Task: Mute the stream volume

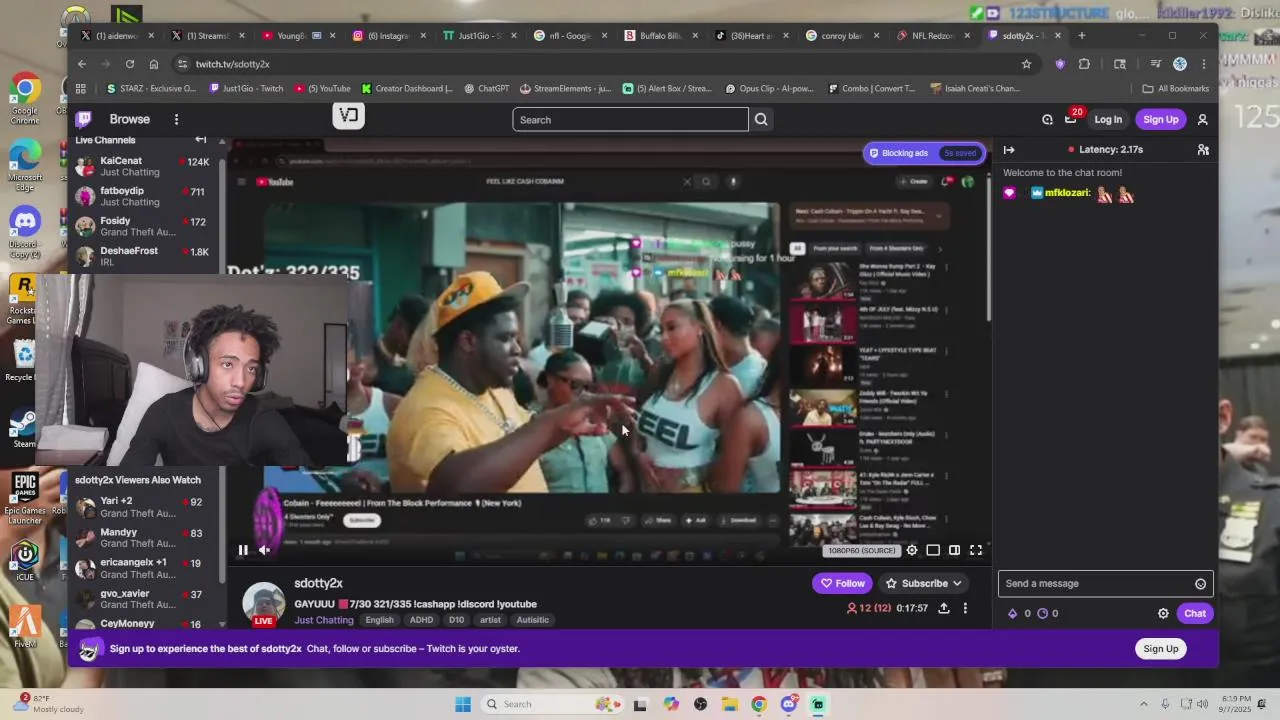Action: click(264, 550)
